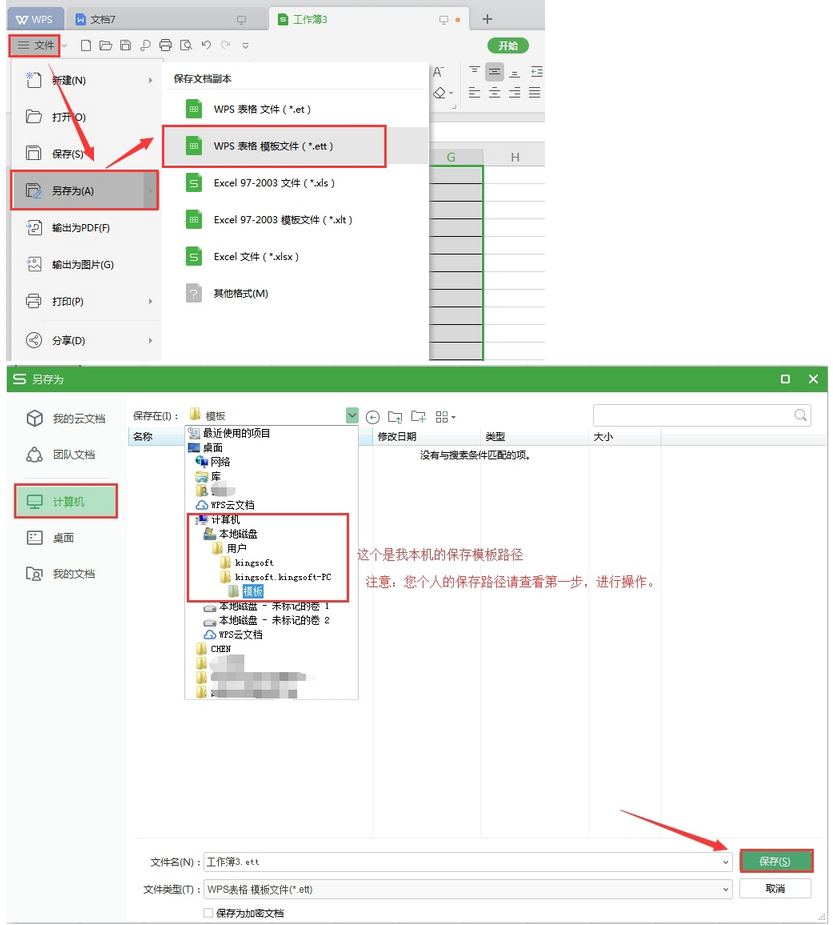Expand the 打印(P) submenu arrow
The width and height of the screenshot is (833, 925).
coord(150,301)
